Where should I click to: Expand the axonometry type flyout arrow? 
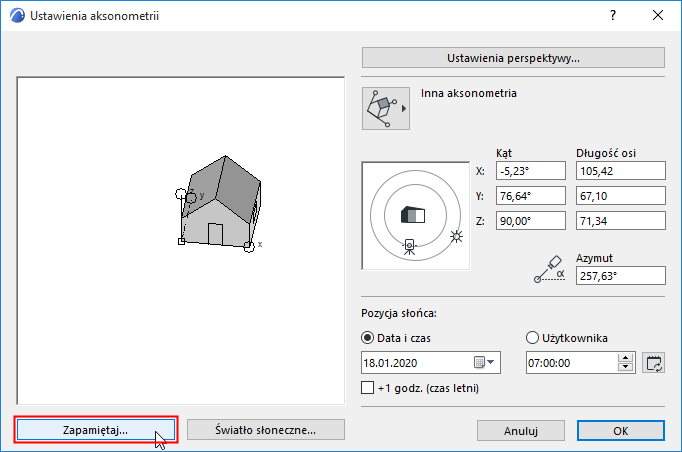point(404,109)
